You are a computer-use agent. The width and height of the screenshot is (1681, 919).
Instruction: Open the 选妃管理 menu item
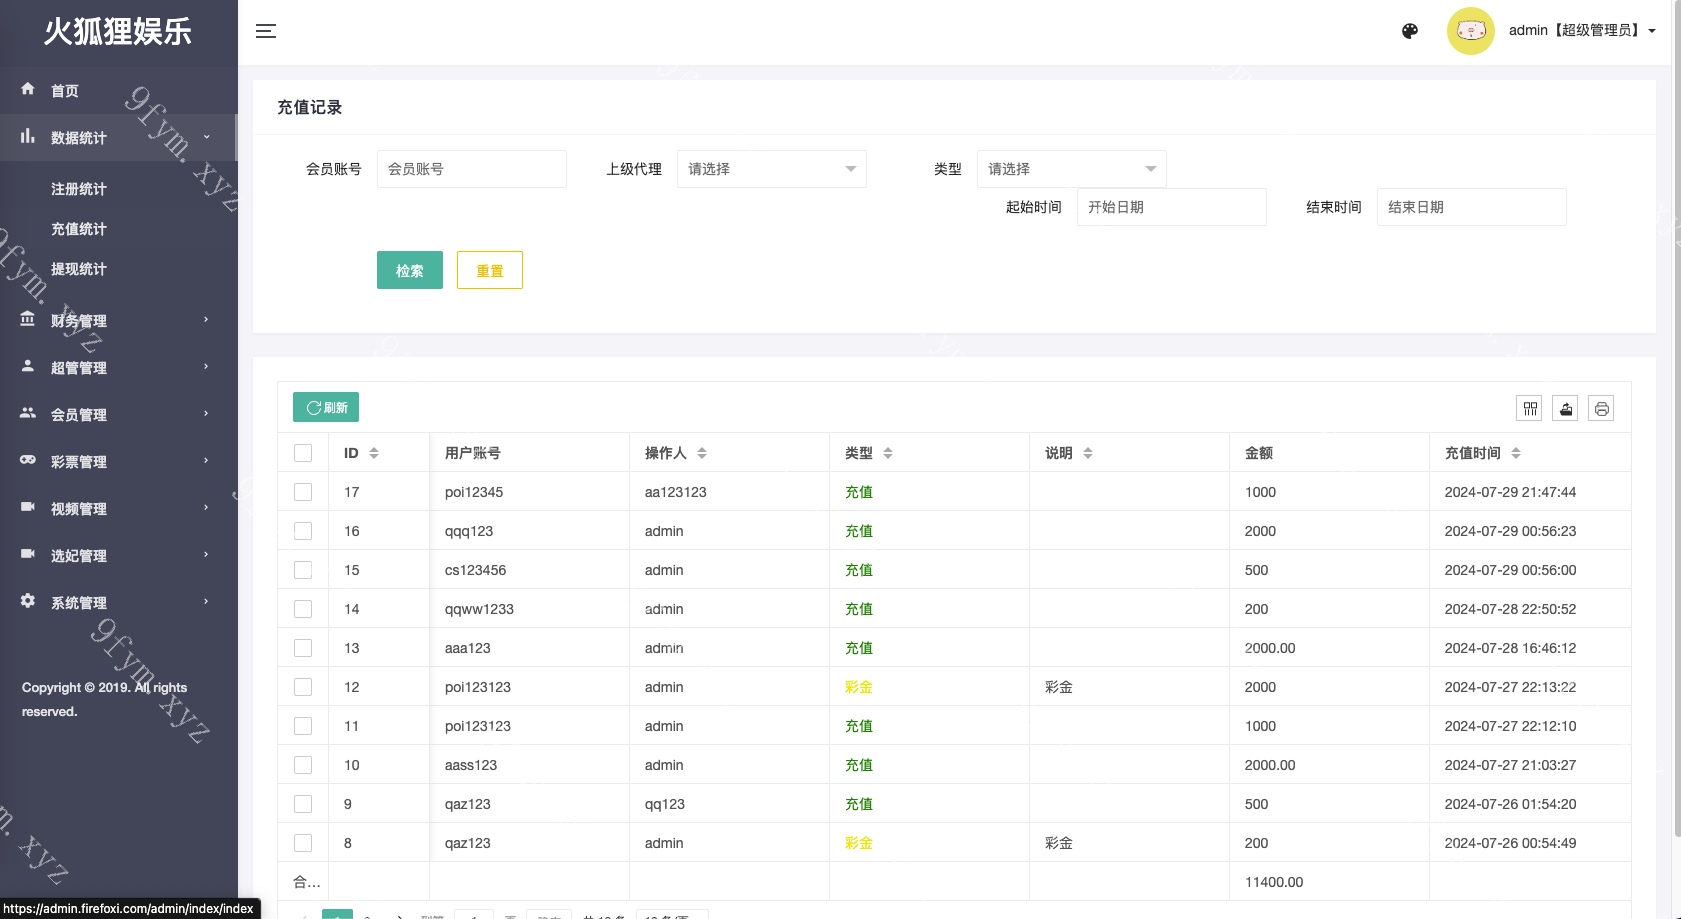tap(118, 555)
